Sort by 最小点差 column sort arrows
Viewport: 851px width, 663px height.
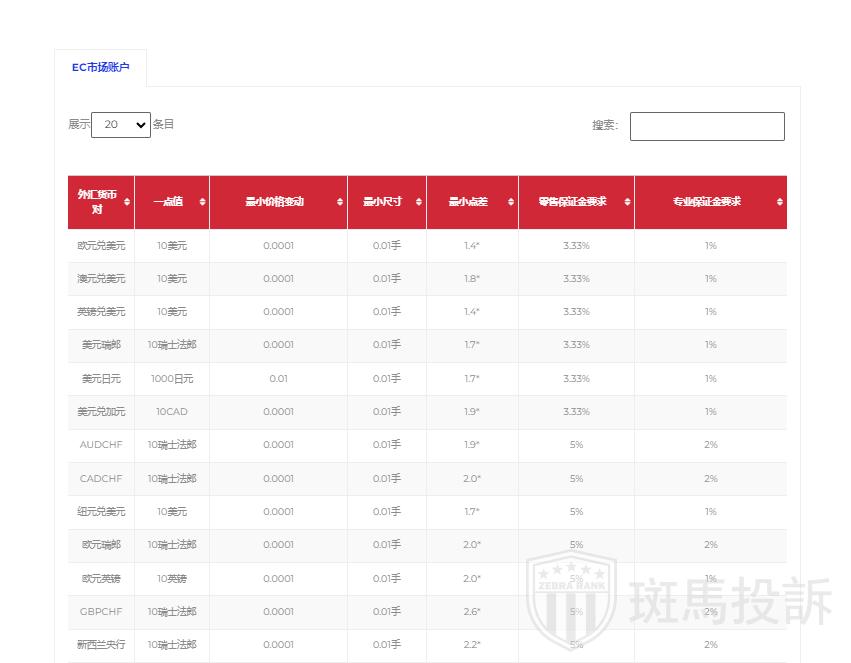[511, 202]
